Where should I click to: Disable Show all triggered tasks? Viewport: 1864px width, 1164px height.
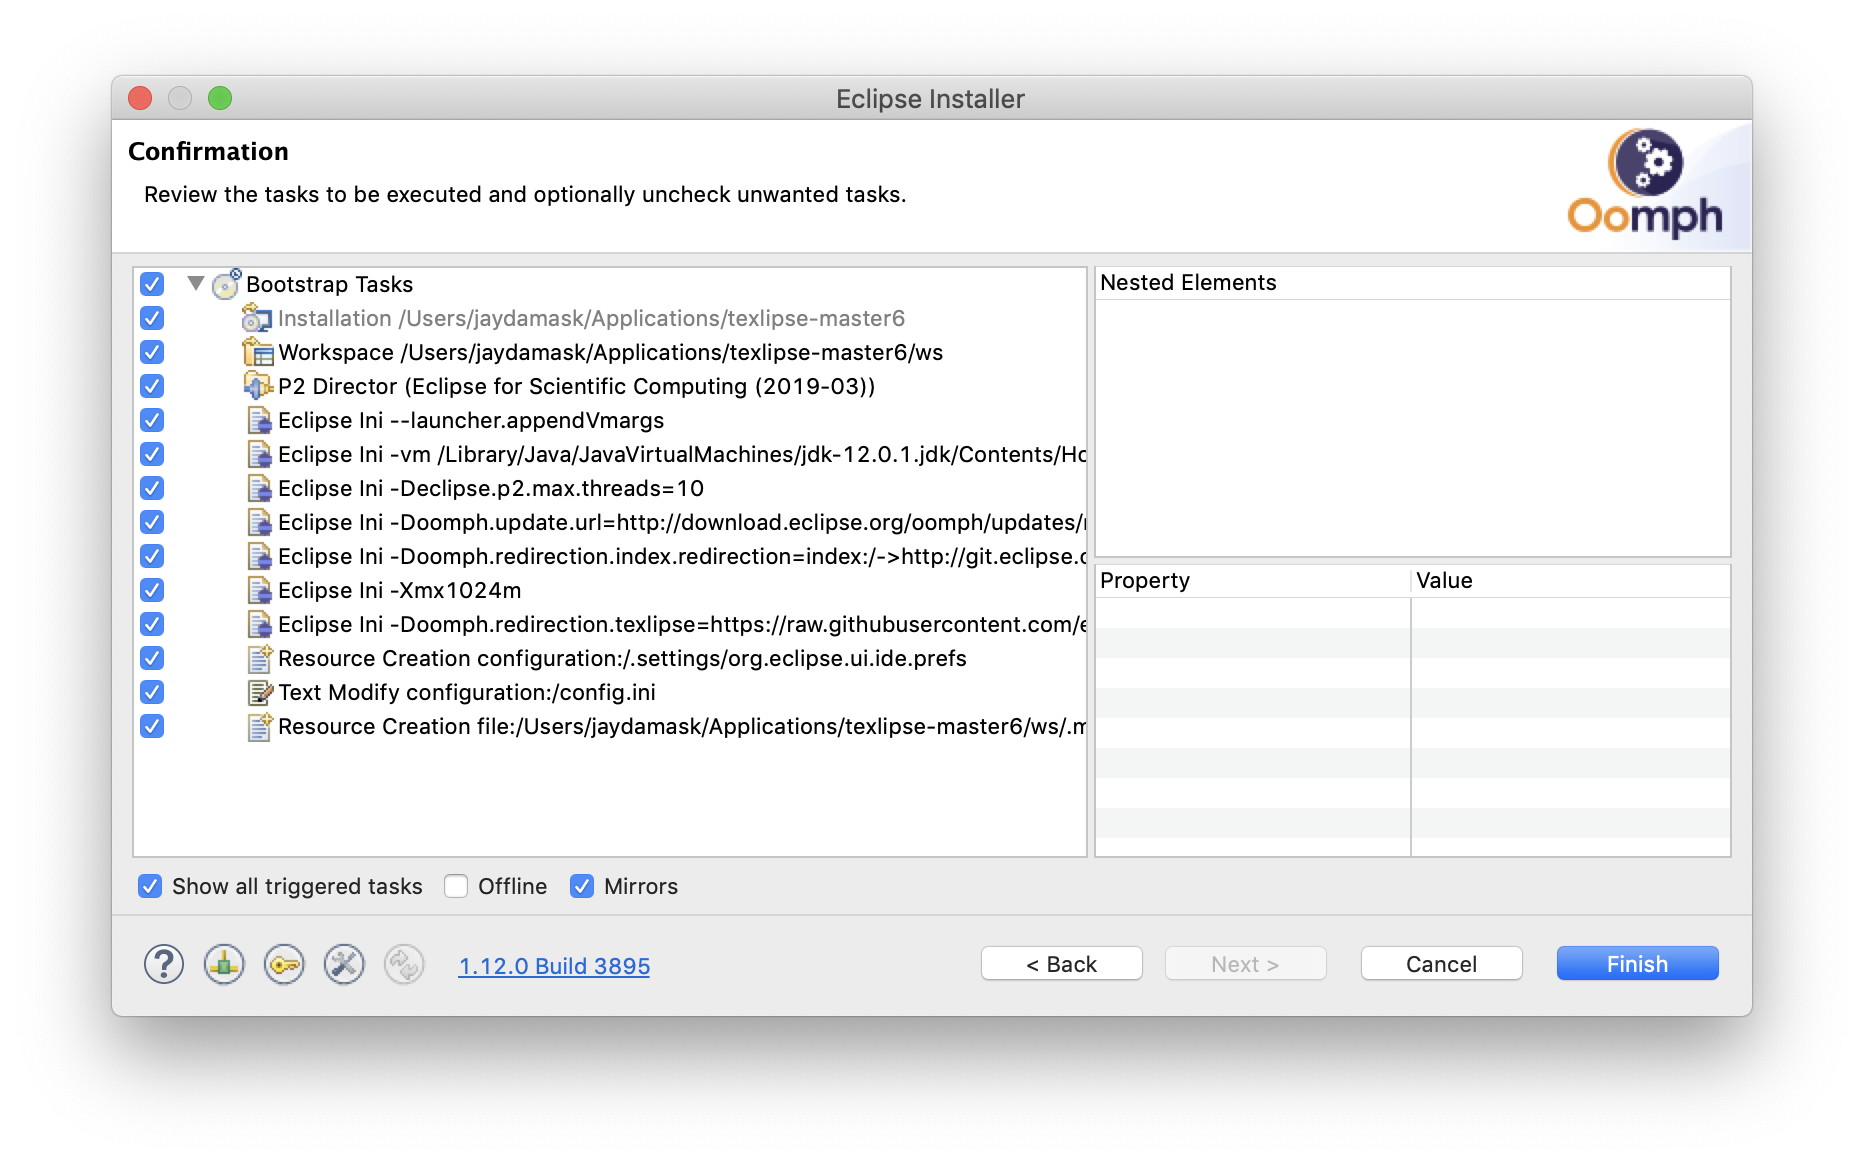click(150, 886)
